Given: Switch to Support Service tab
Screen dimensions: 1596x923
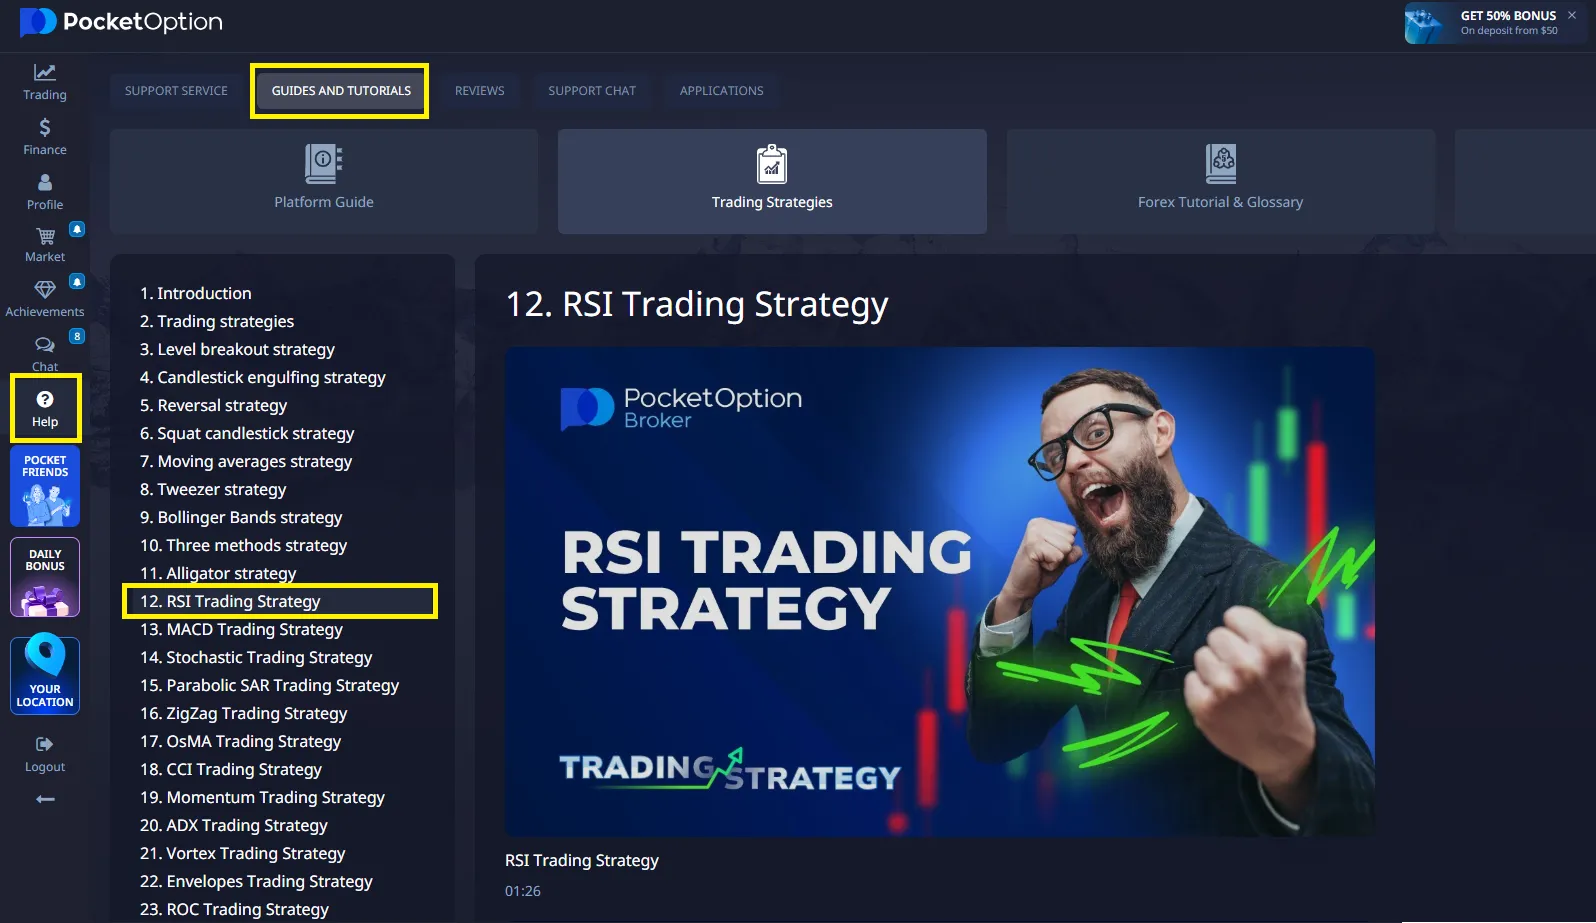Looking at the screenshot, I should (x=176, y=91).
